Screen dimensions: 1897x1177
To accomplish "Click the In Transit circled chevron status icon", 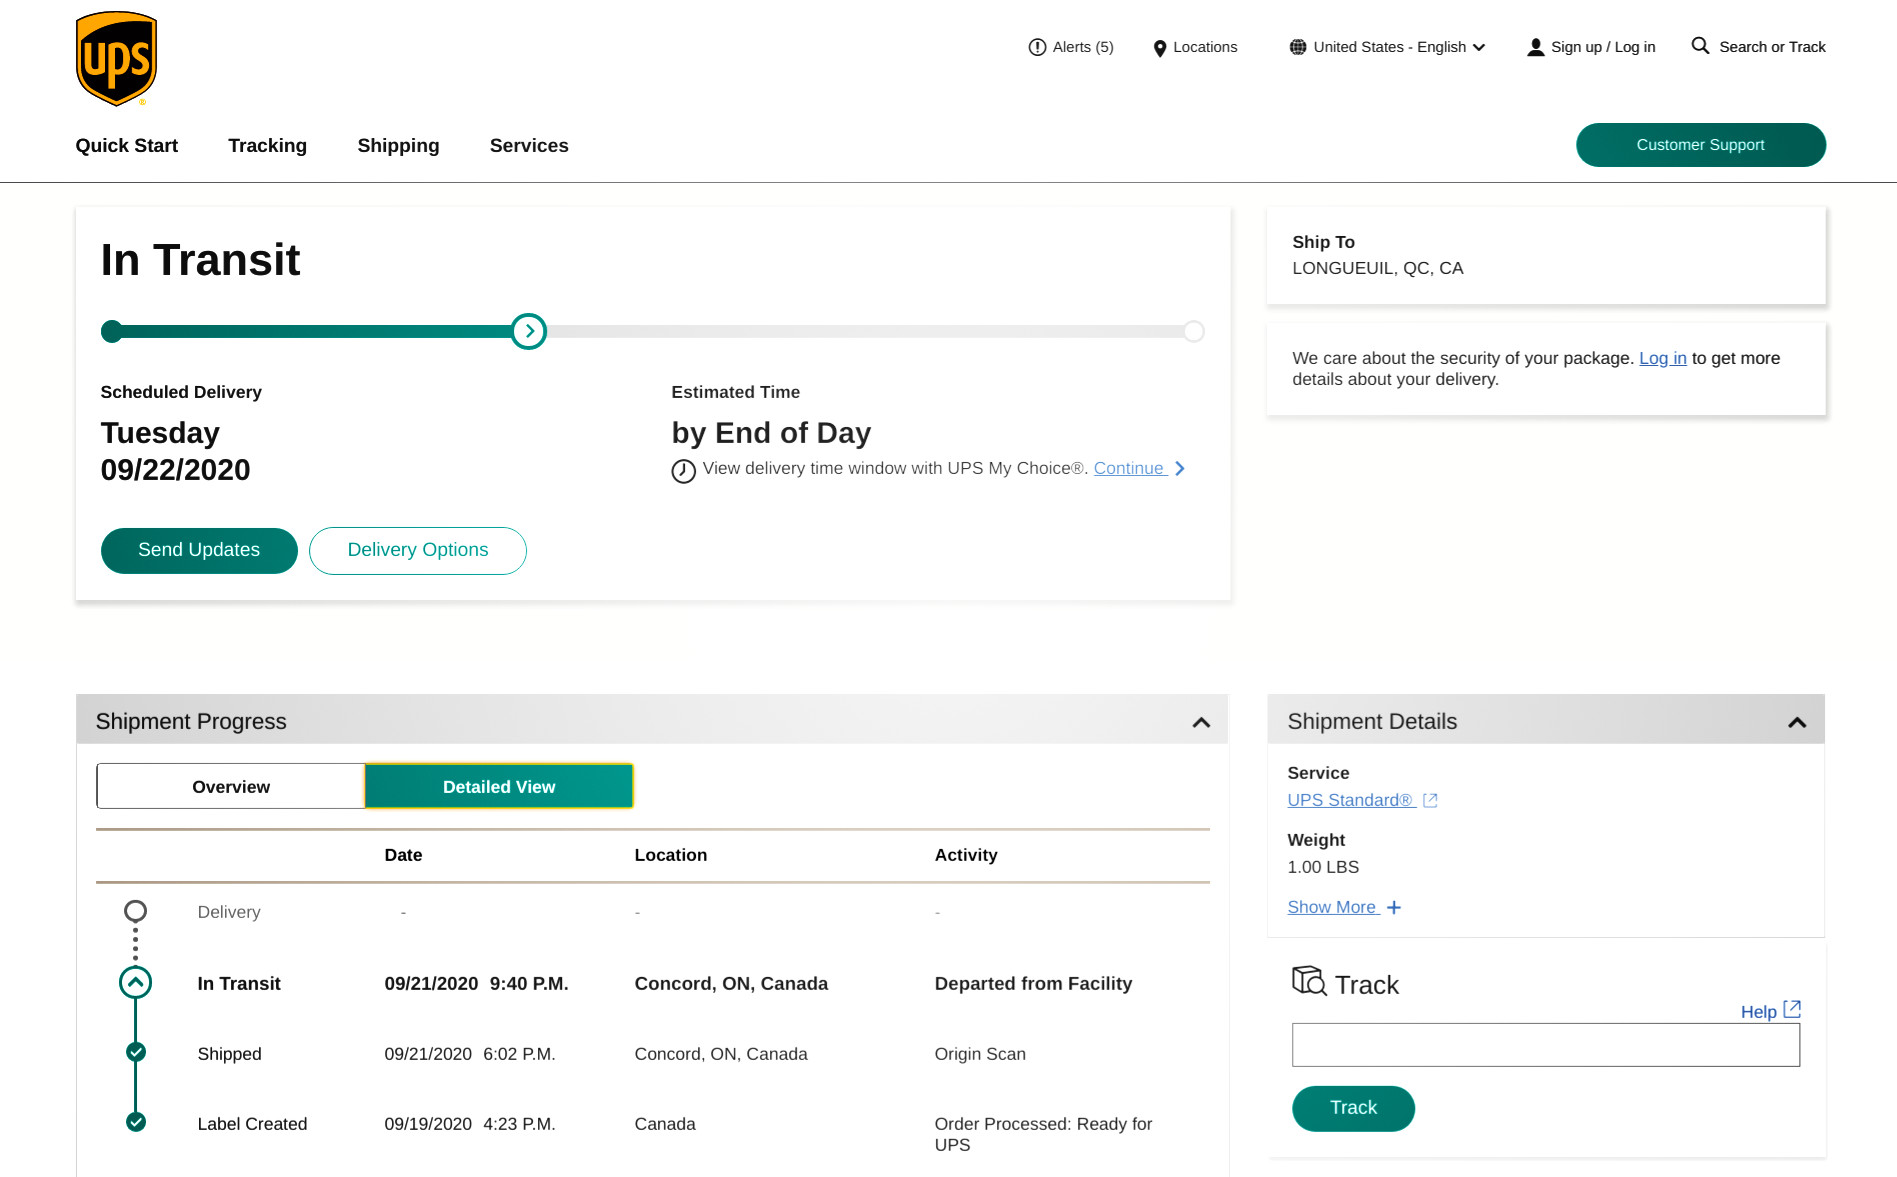I will click(136, 983).
